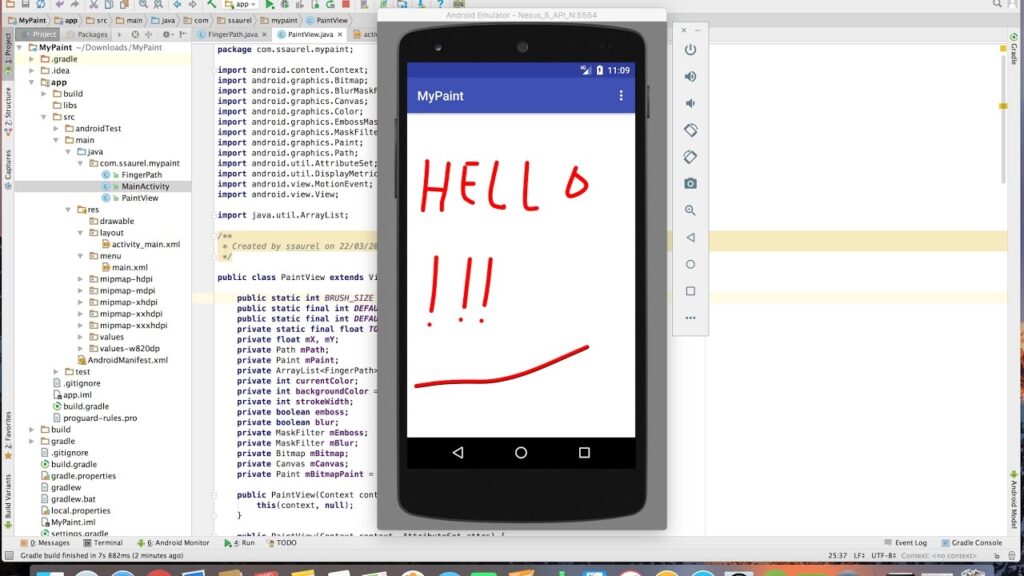Rotate the emulator right
Image resolution: width=1024 pixels, height=576 pixels.
[690, 157]
